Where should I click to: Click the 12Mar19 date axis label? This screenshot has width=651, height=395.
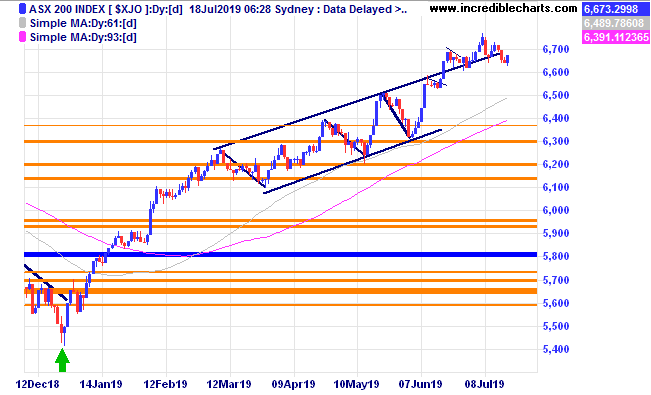[x=229, y=384]
